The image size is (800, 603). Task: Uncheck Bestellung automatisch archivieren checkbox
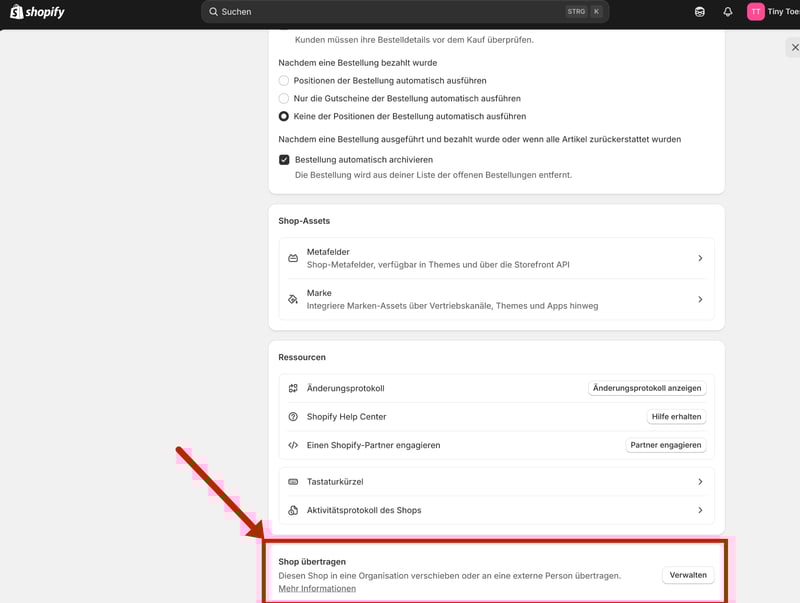point(284,160)
